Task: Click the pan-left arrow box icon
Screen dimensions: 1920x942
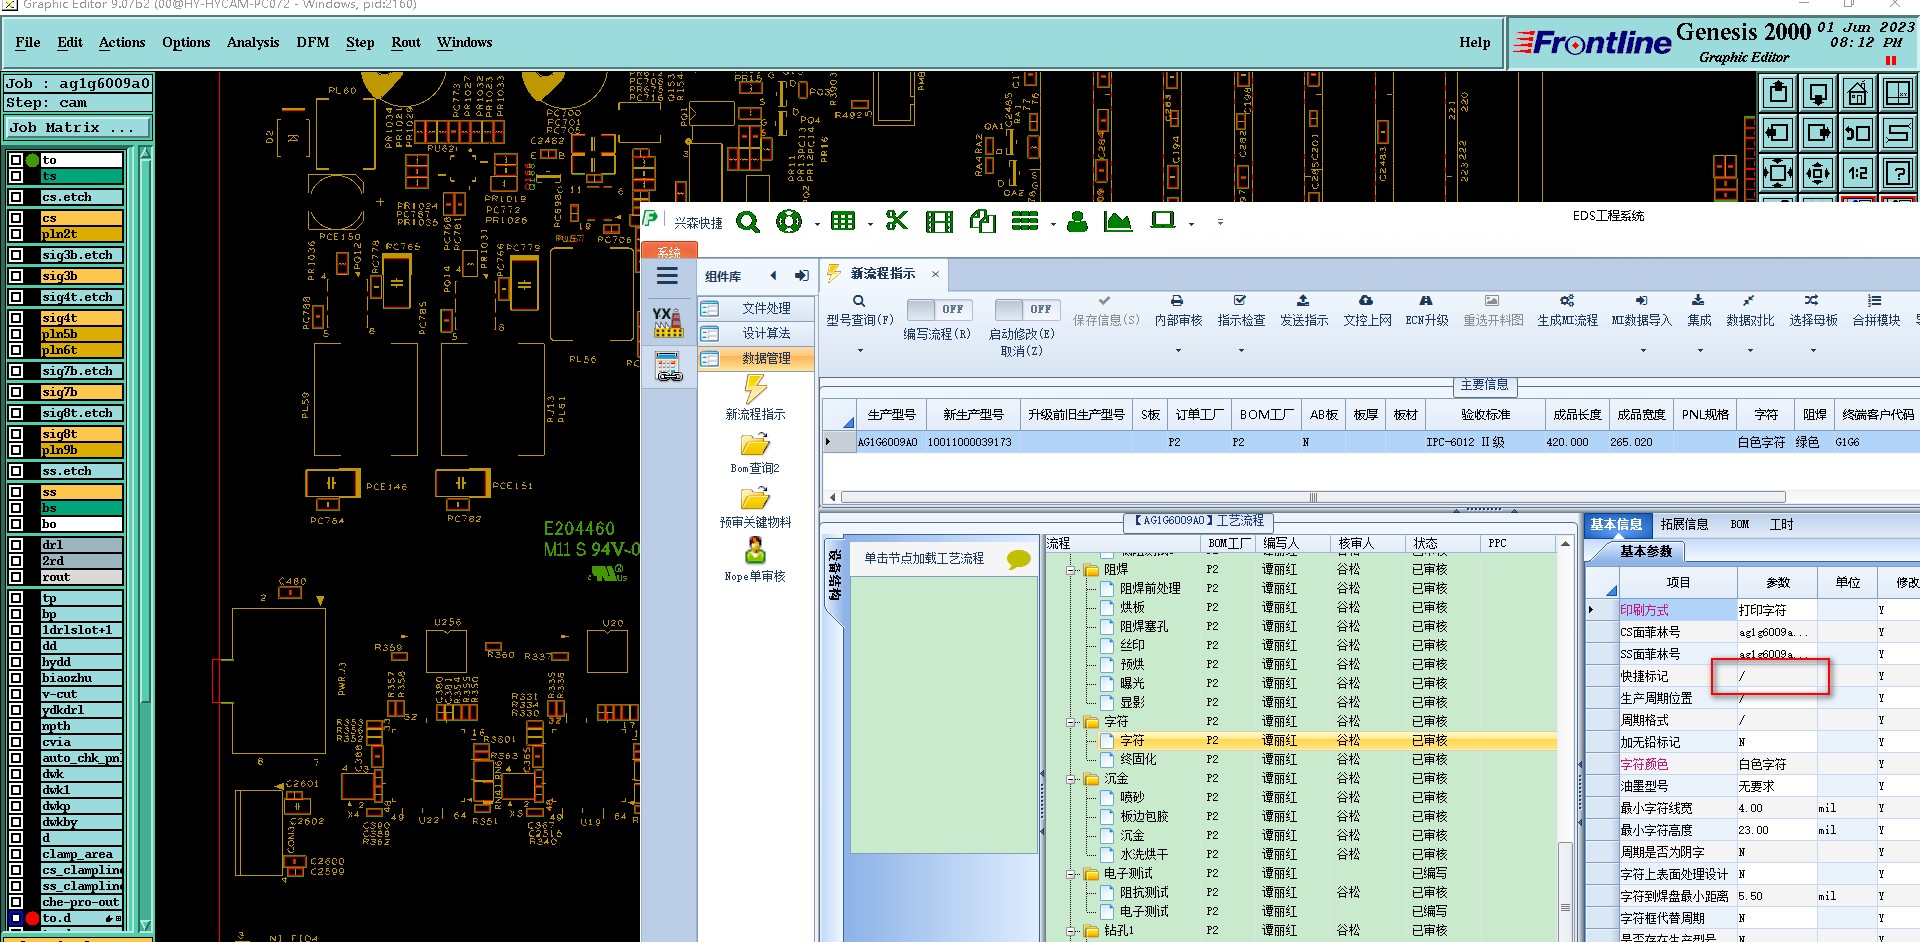Action: coord(1777,133)
